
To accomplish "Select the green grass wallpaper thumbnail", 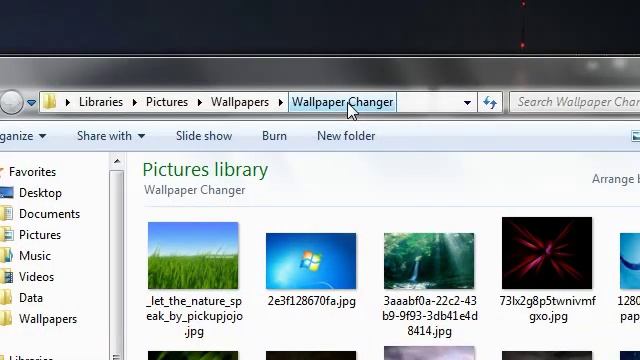I will pyautogui.click(x=193, y=256).
